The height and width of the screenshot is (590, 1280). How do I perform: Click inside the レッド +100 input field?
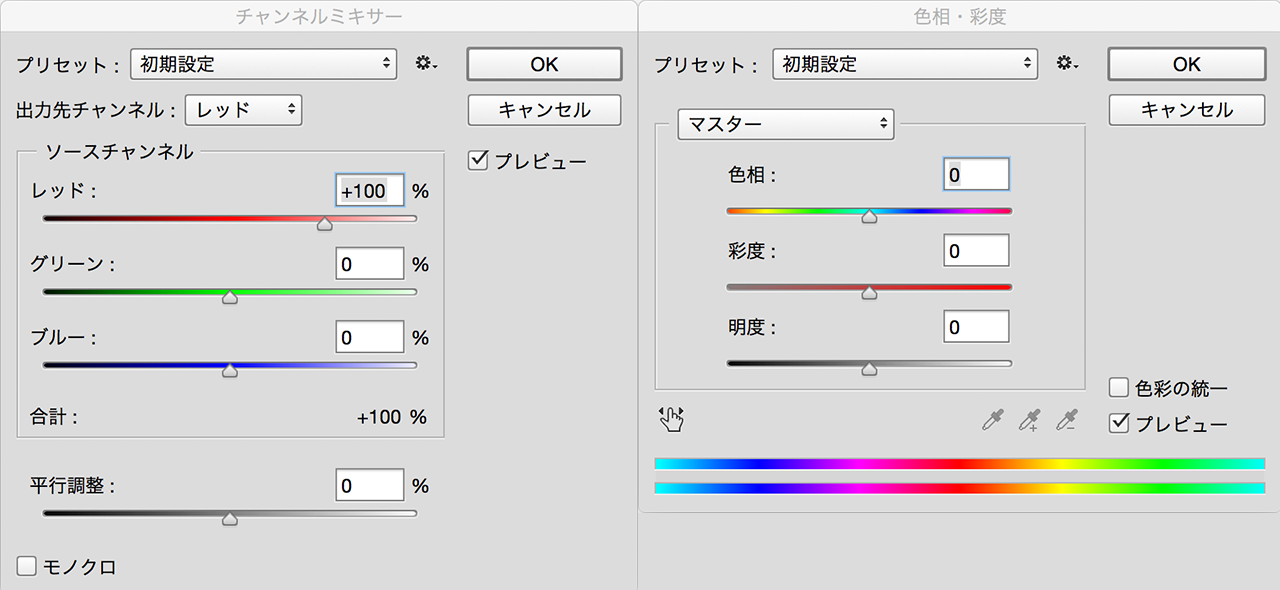click(x=369, y=190)
